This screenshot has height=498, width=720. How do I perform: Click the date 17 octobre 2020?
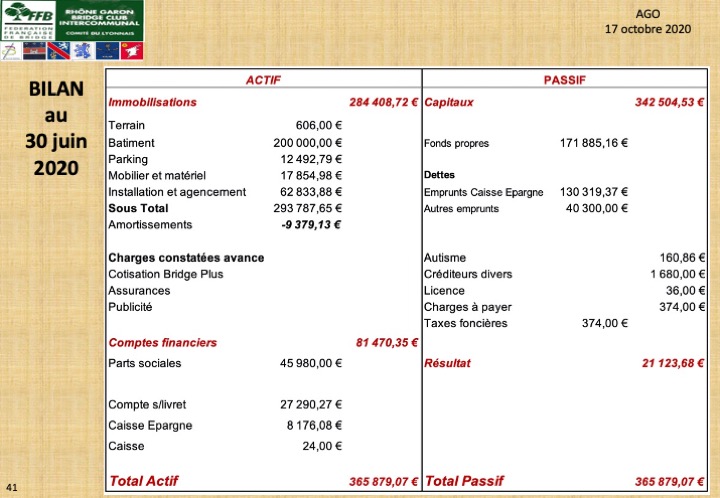(647, 29)
